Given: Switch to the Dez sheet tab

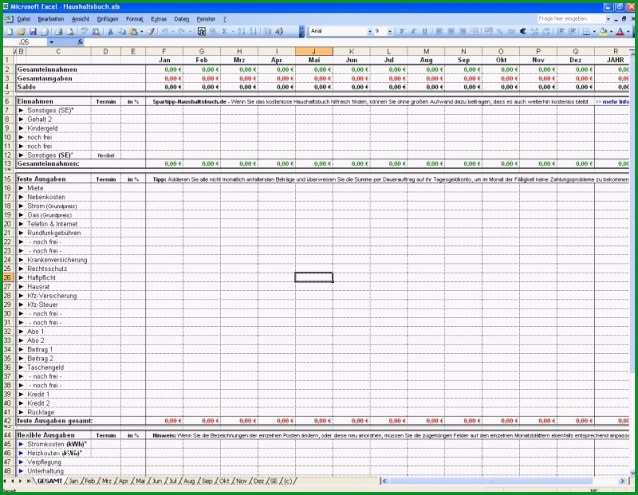Looking at the screenshot, I should coord(259,481).
